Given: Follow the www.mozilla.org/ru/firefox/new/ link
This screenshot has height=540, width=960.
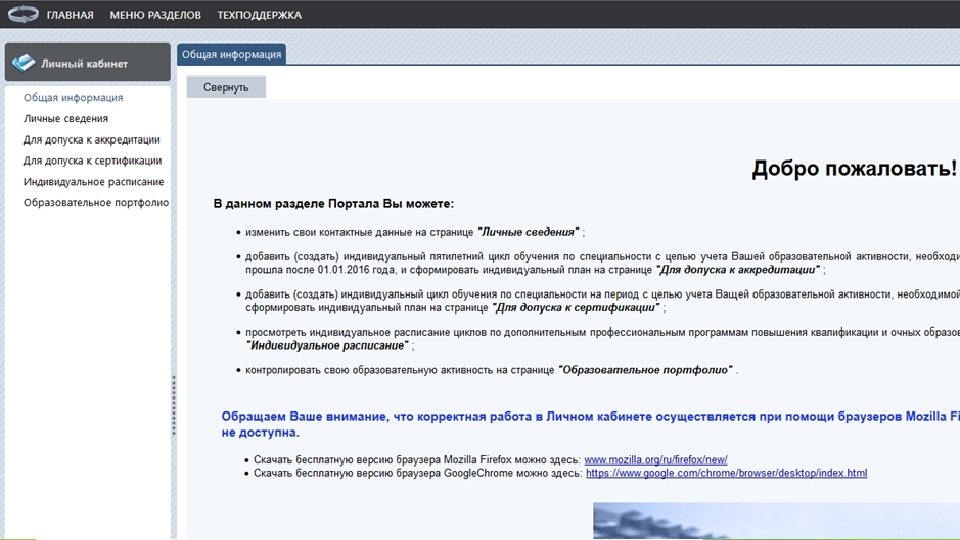Looking at the screenshot, I should (656, 459).
